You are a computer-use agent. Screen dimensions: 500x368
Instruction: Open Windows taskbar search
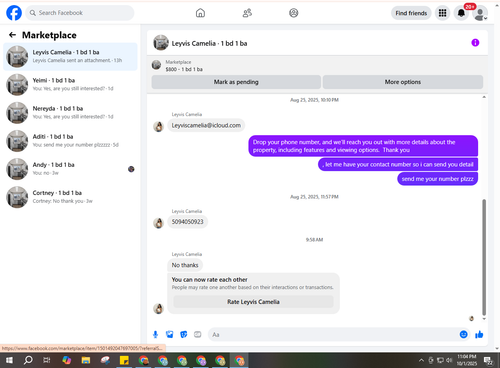[x=28, y=360]
